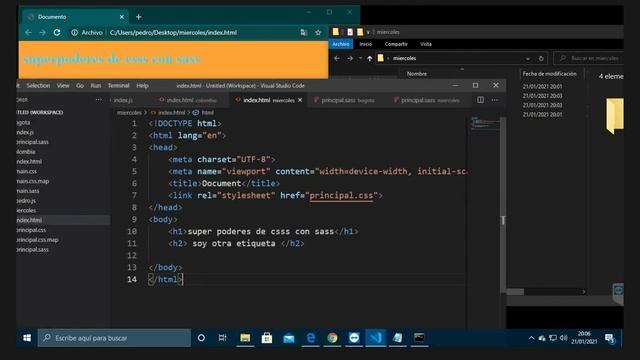The width and height of the screenshot is (640, 360).
Task: Open Vista ribbon tab in File Explorer
Action: coord(426,44)
